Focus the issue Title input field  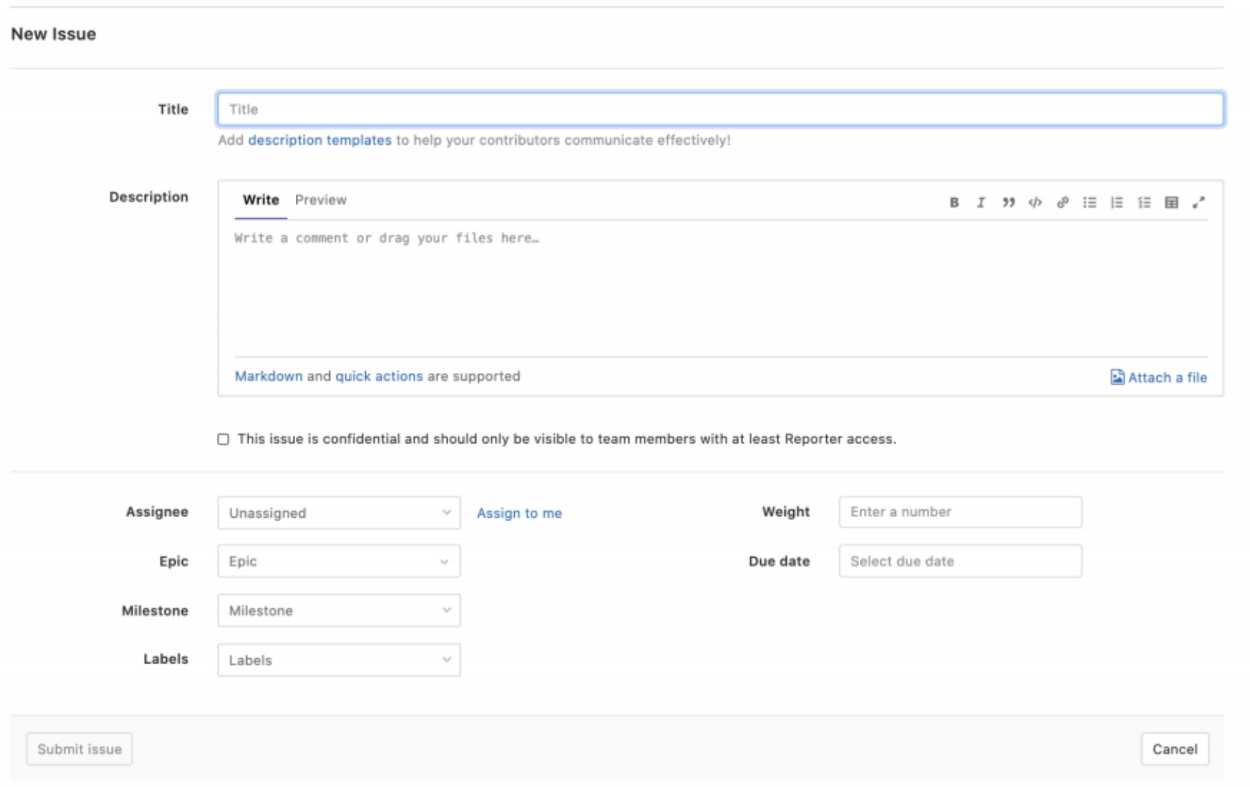(x=720, y=110)
